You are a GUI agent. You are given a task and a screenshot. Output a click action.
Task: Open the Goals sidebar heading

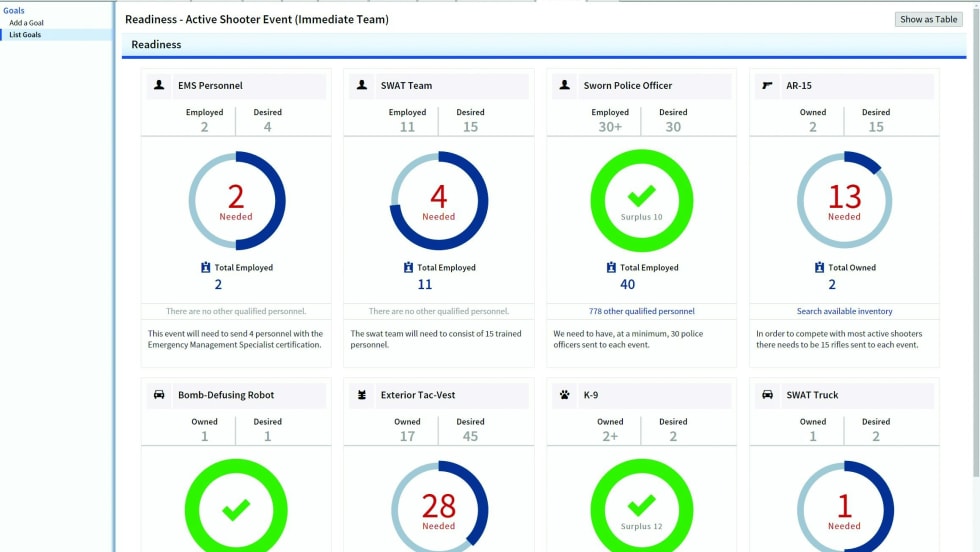coord(14,11)
